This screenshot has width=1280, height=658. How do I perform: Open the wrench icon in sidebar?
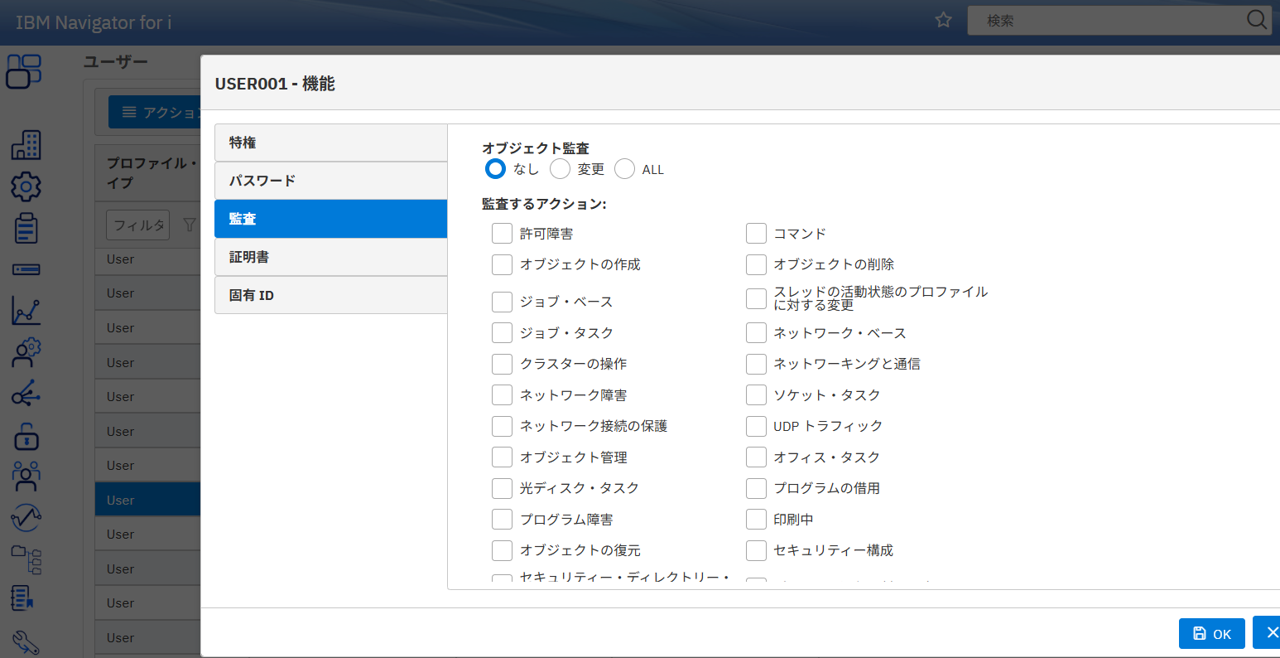(x=25, y=641)
